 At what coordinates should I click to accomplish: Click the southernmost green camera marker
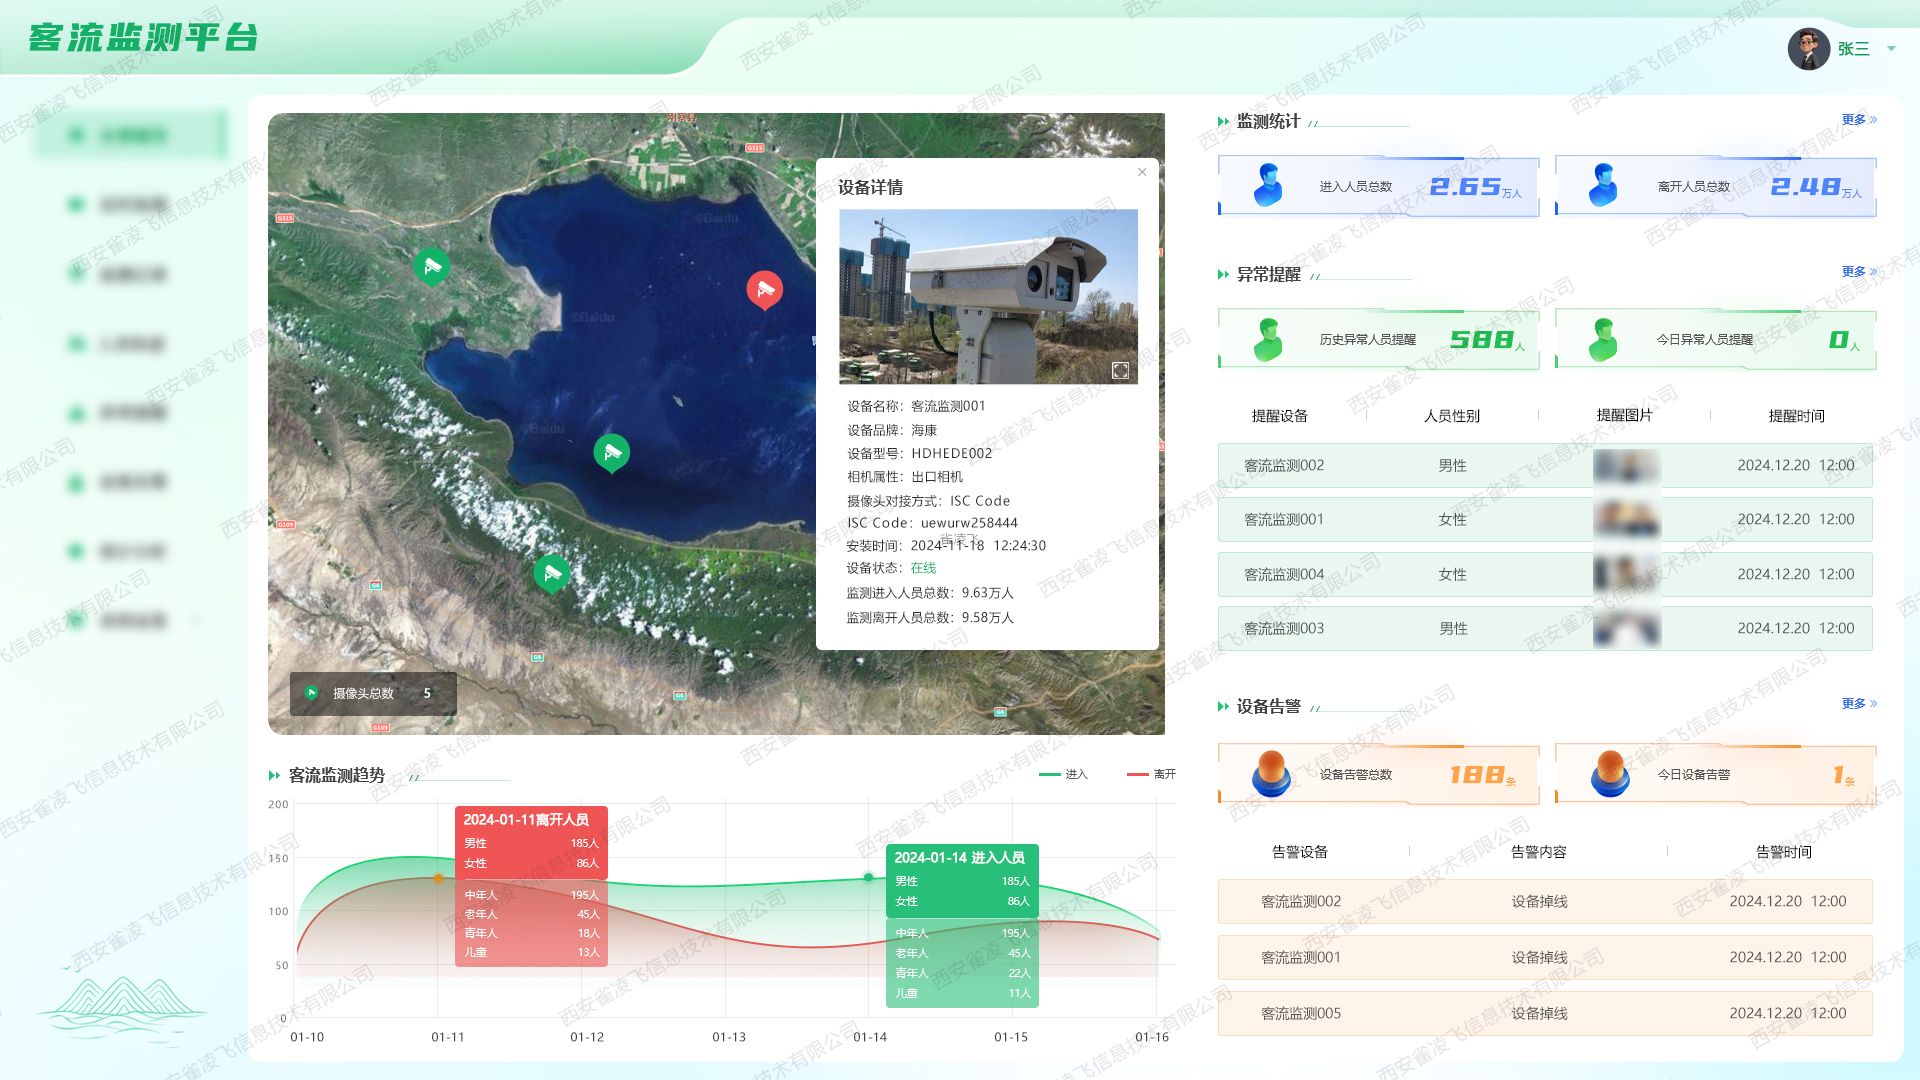click(x=551, y=574)
